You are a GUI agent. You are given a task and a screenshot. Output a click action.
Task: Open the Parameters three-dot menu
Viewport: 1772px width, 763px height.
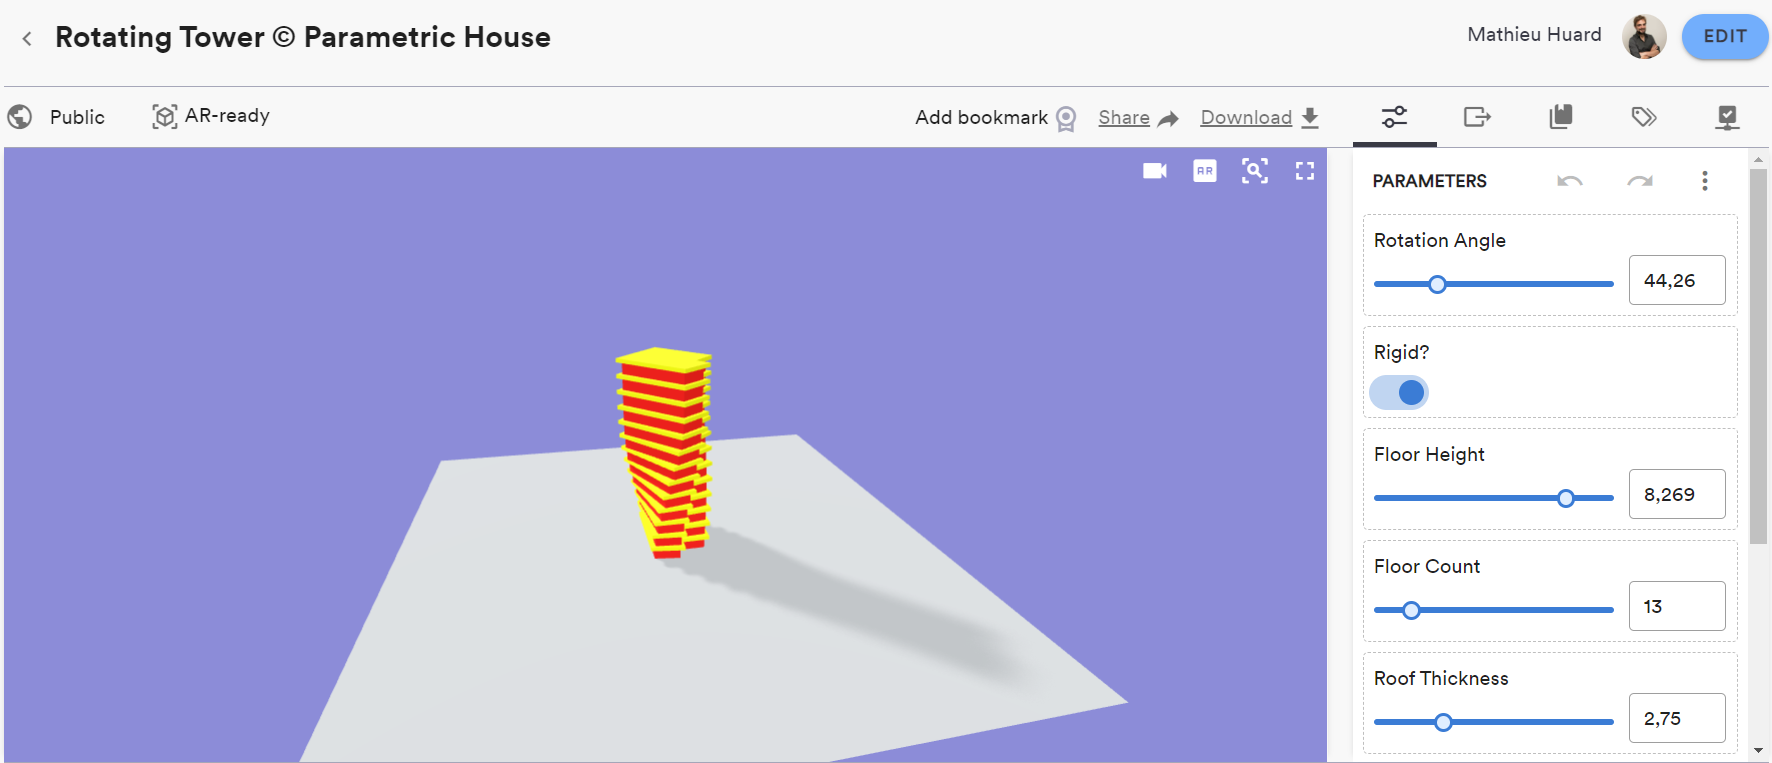point(1705,181)
